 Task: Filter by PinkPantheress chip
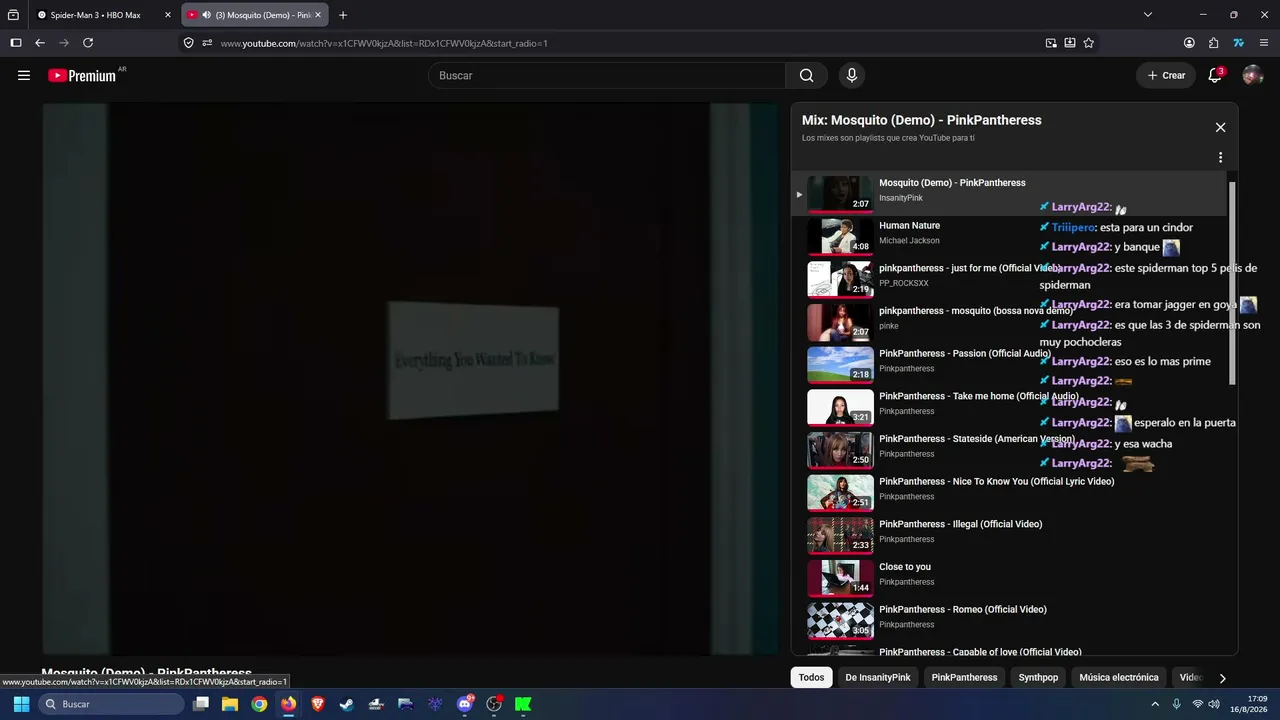tap(964, 677)
